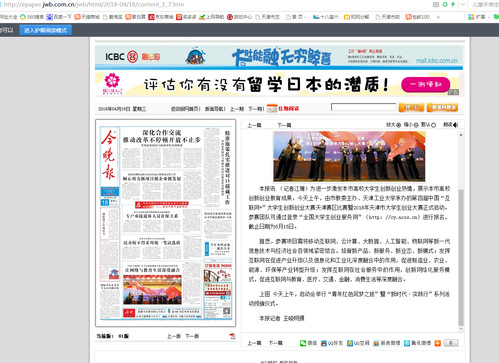499x363 pixels.
Task: Expand bookmarks bar overflow chevron
Action: click(x=438, y=17)
